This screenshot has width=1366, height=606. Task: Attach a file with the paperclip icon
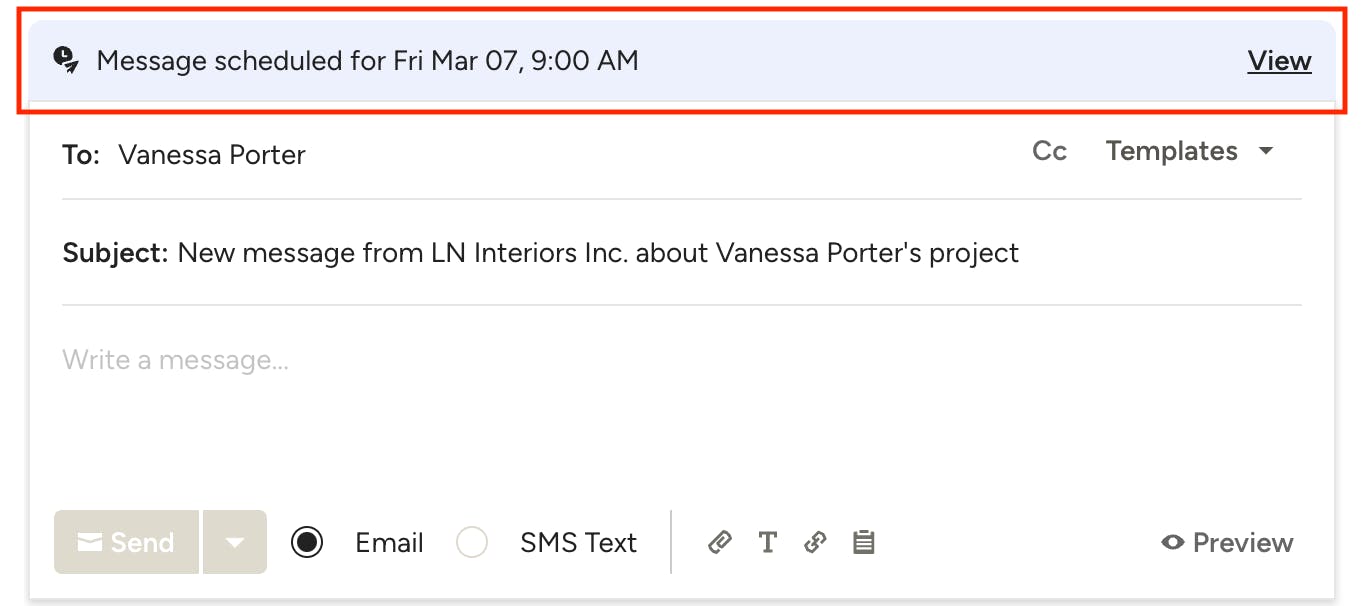point(719,543)
